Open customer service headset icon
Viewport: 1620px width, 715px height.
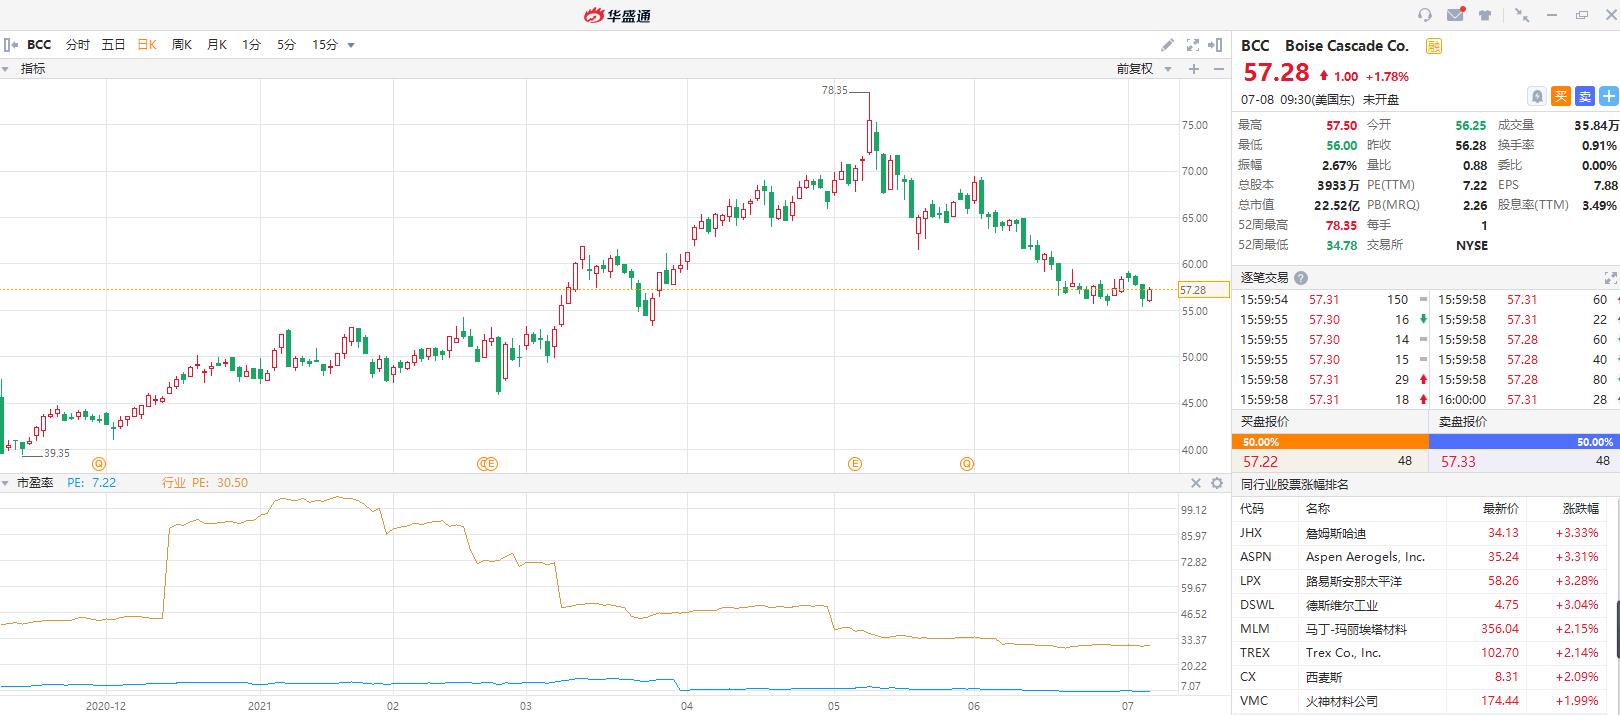(x=1425, y=15)
